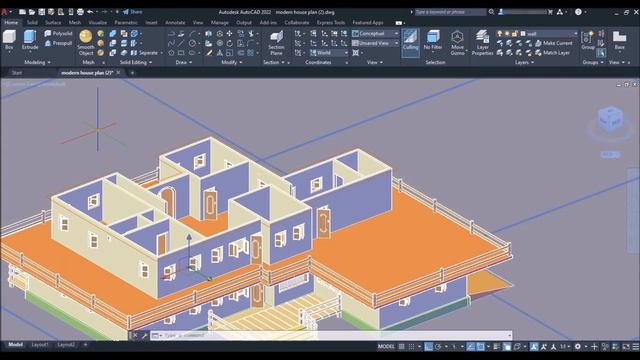Start the Presspull command
This screenshot has height=360, width=640.
click(58, 43)
